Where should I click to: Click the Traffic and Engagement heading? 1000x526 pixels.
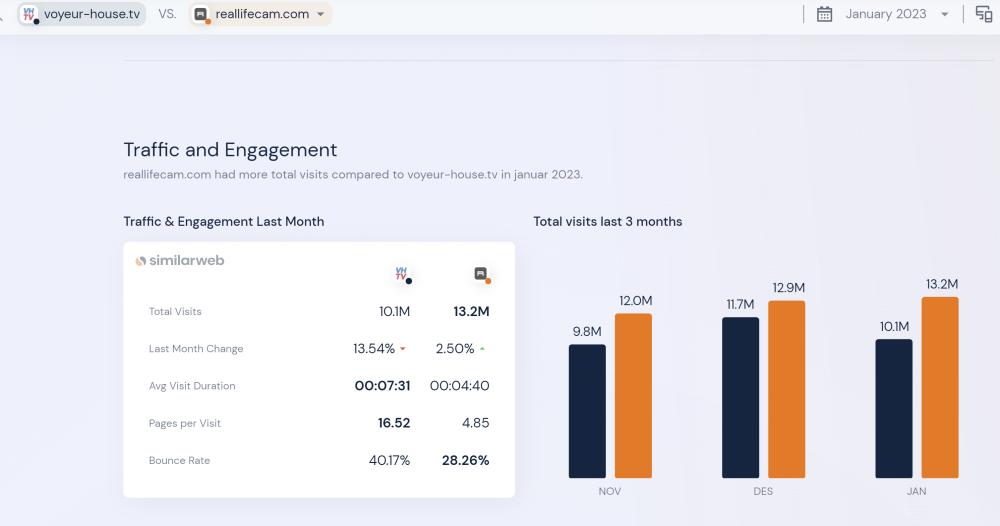point(230,150)
